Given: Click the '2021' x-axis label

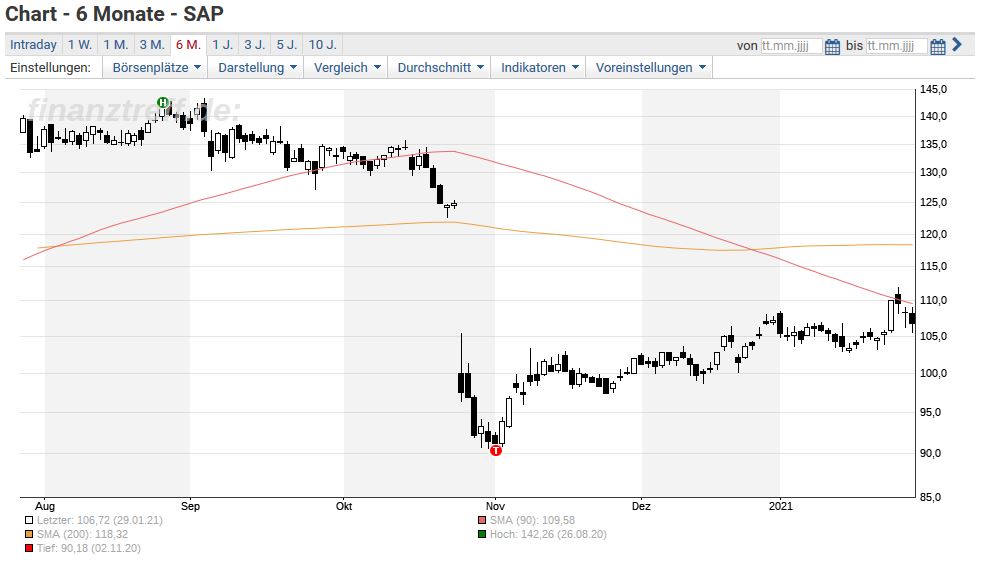Looking at the screenshot, I should pyautogui.click(x=781, y=506).
